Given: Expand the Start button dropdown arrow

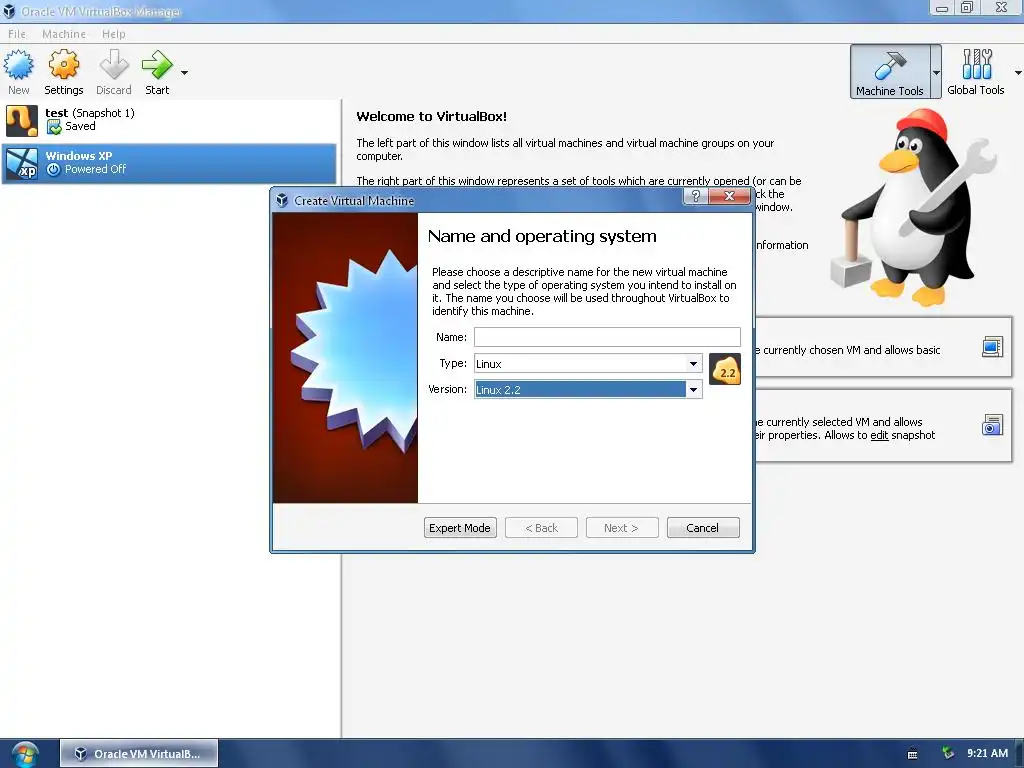Looking at the screenshot, I should pos(184,72).
